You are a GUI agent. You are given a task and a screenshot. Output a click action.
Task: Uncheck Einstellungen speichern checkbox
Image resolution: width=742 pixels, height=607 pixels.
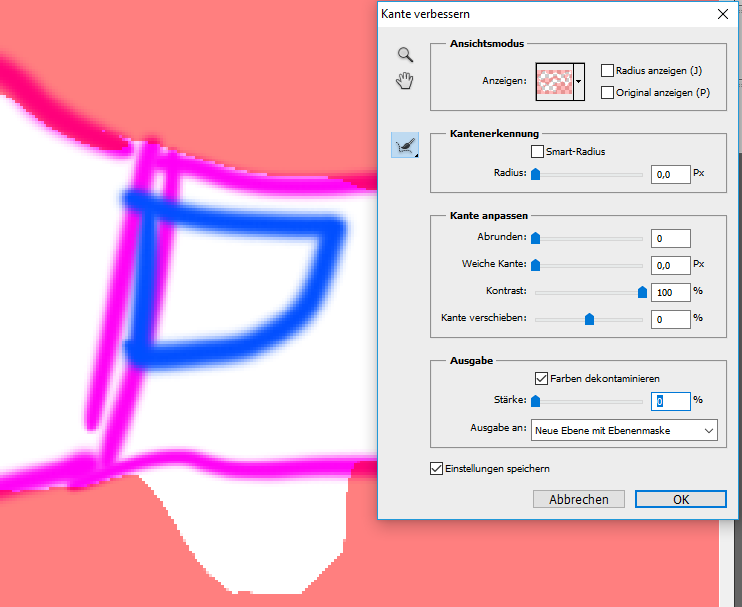(436, 468)
